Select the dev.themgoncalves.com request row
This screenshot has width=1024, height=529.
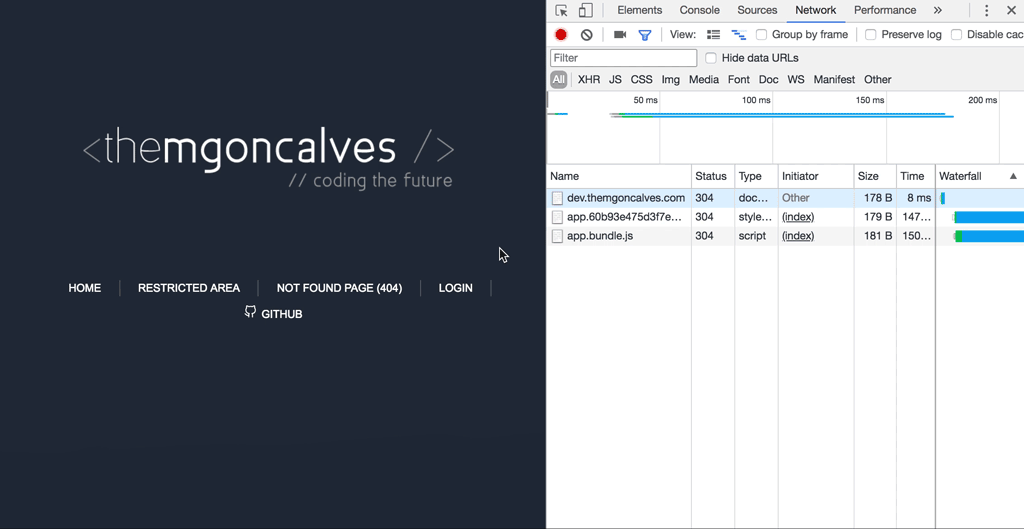click(x=785, y=198)
